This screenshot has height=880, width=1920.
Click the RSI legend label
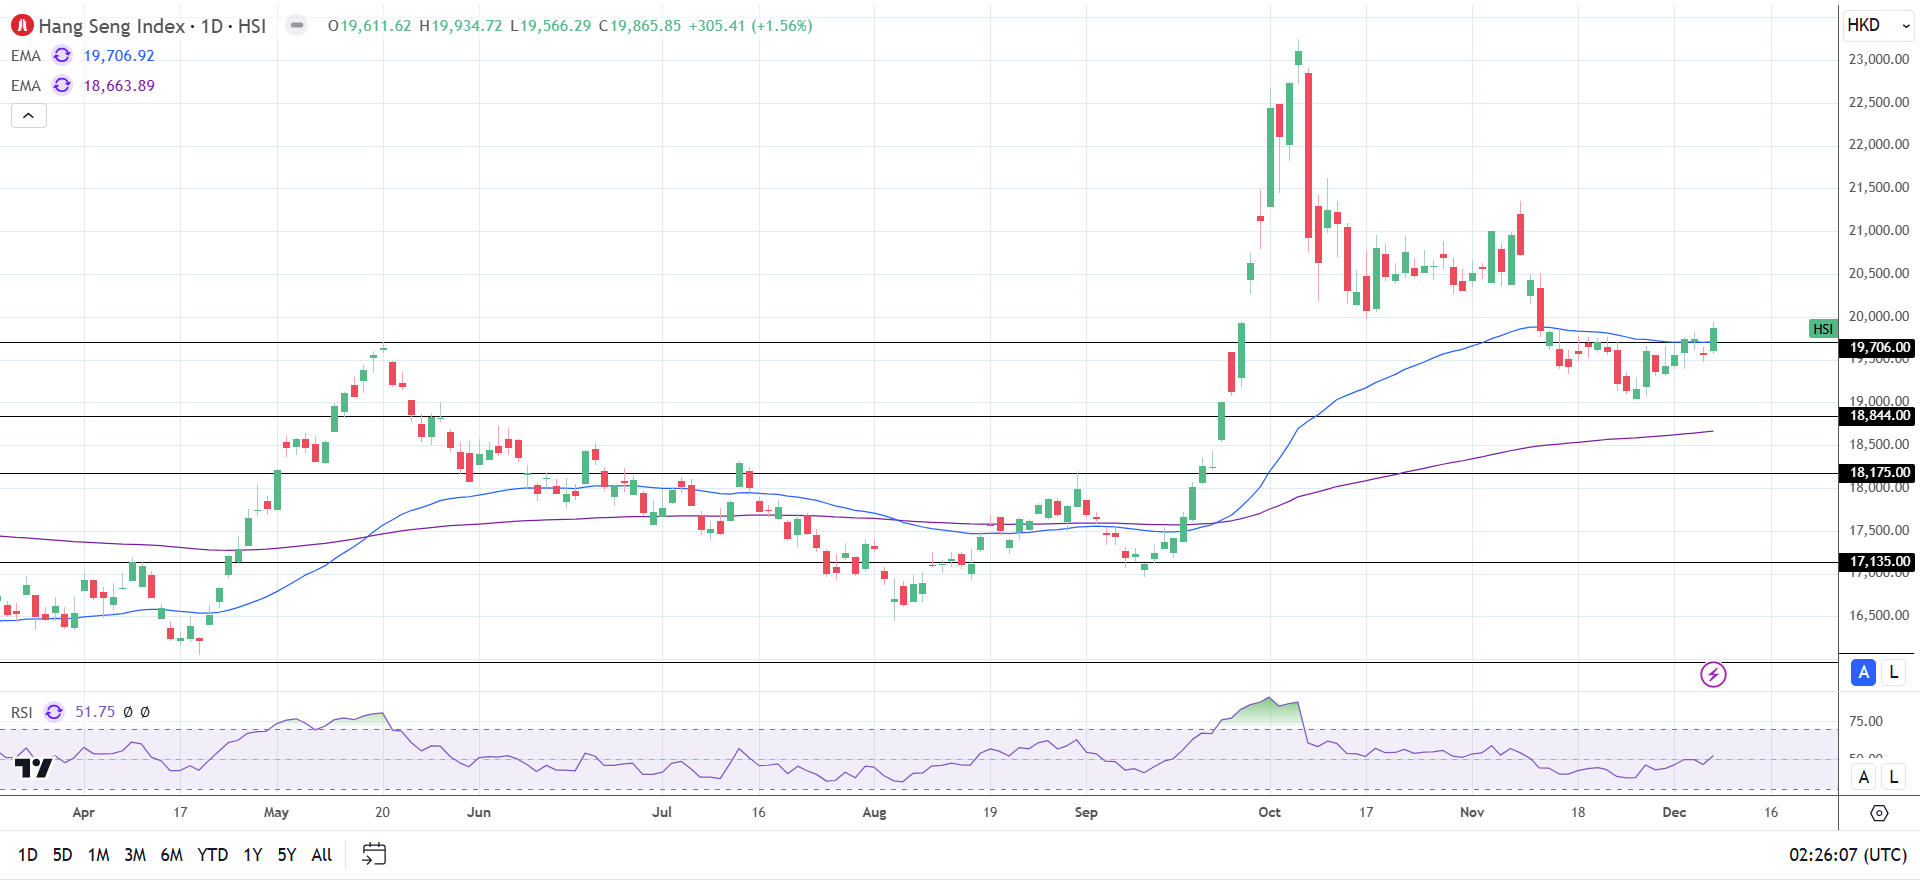[x=22, y=712]
